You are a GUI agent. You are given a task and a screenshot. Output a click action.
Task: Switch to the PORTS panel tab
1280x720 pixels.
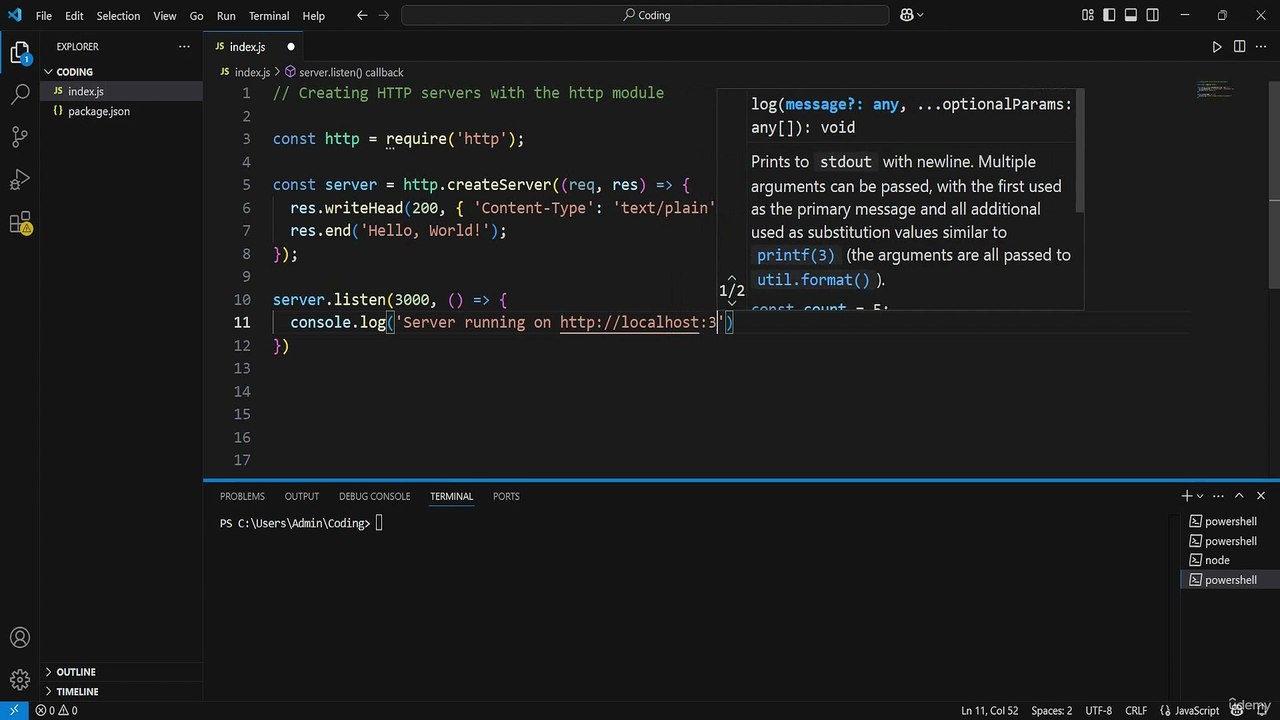pos(506,496)
